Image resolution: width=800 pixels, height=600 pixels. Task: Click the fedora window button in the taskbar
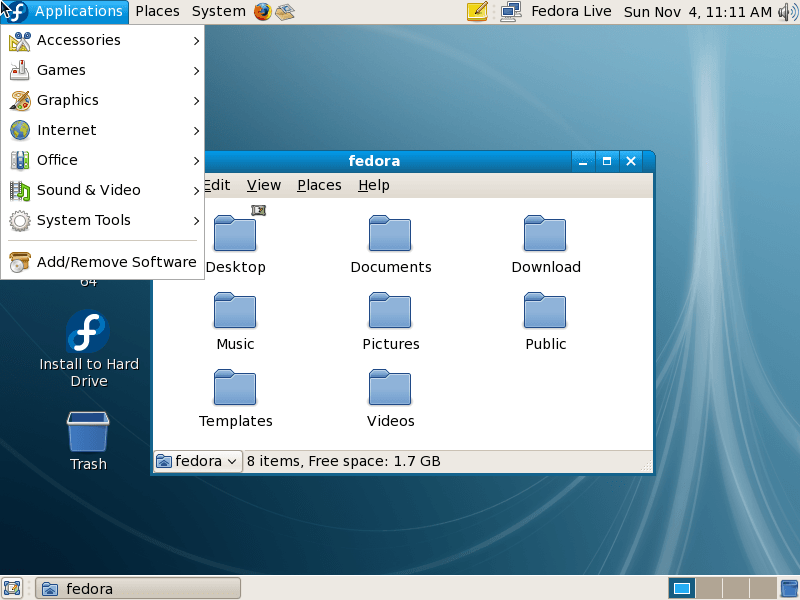[138, 589]
